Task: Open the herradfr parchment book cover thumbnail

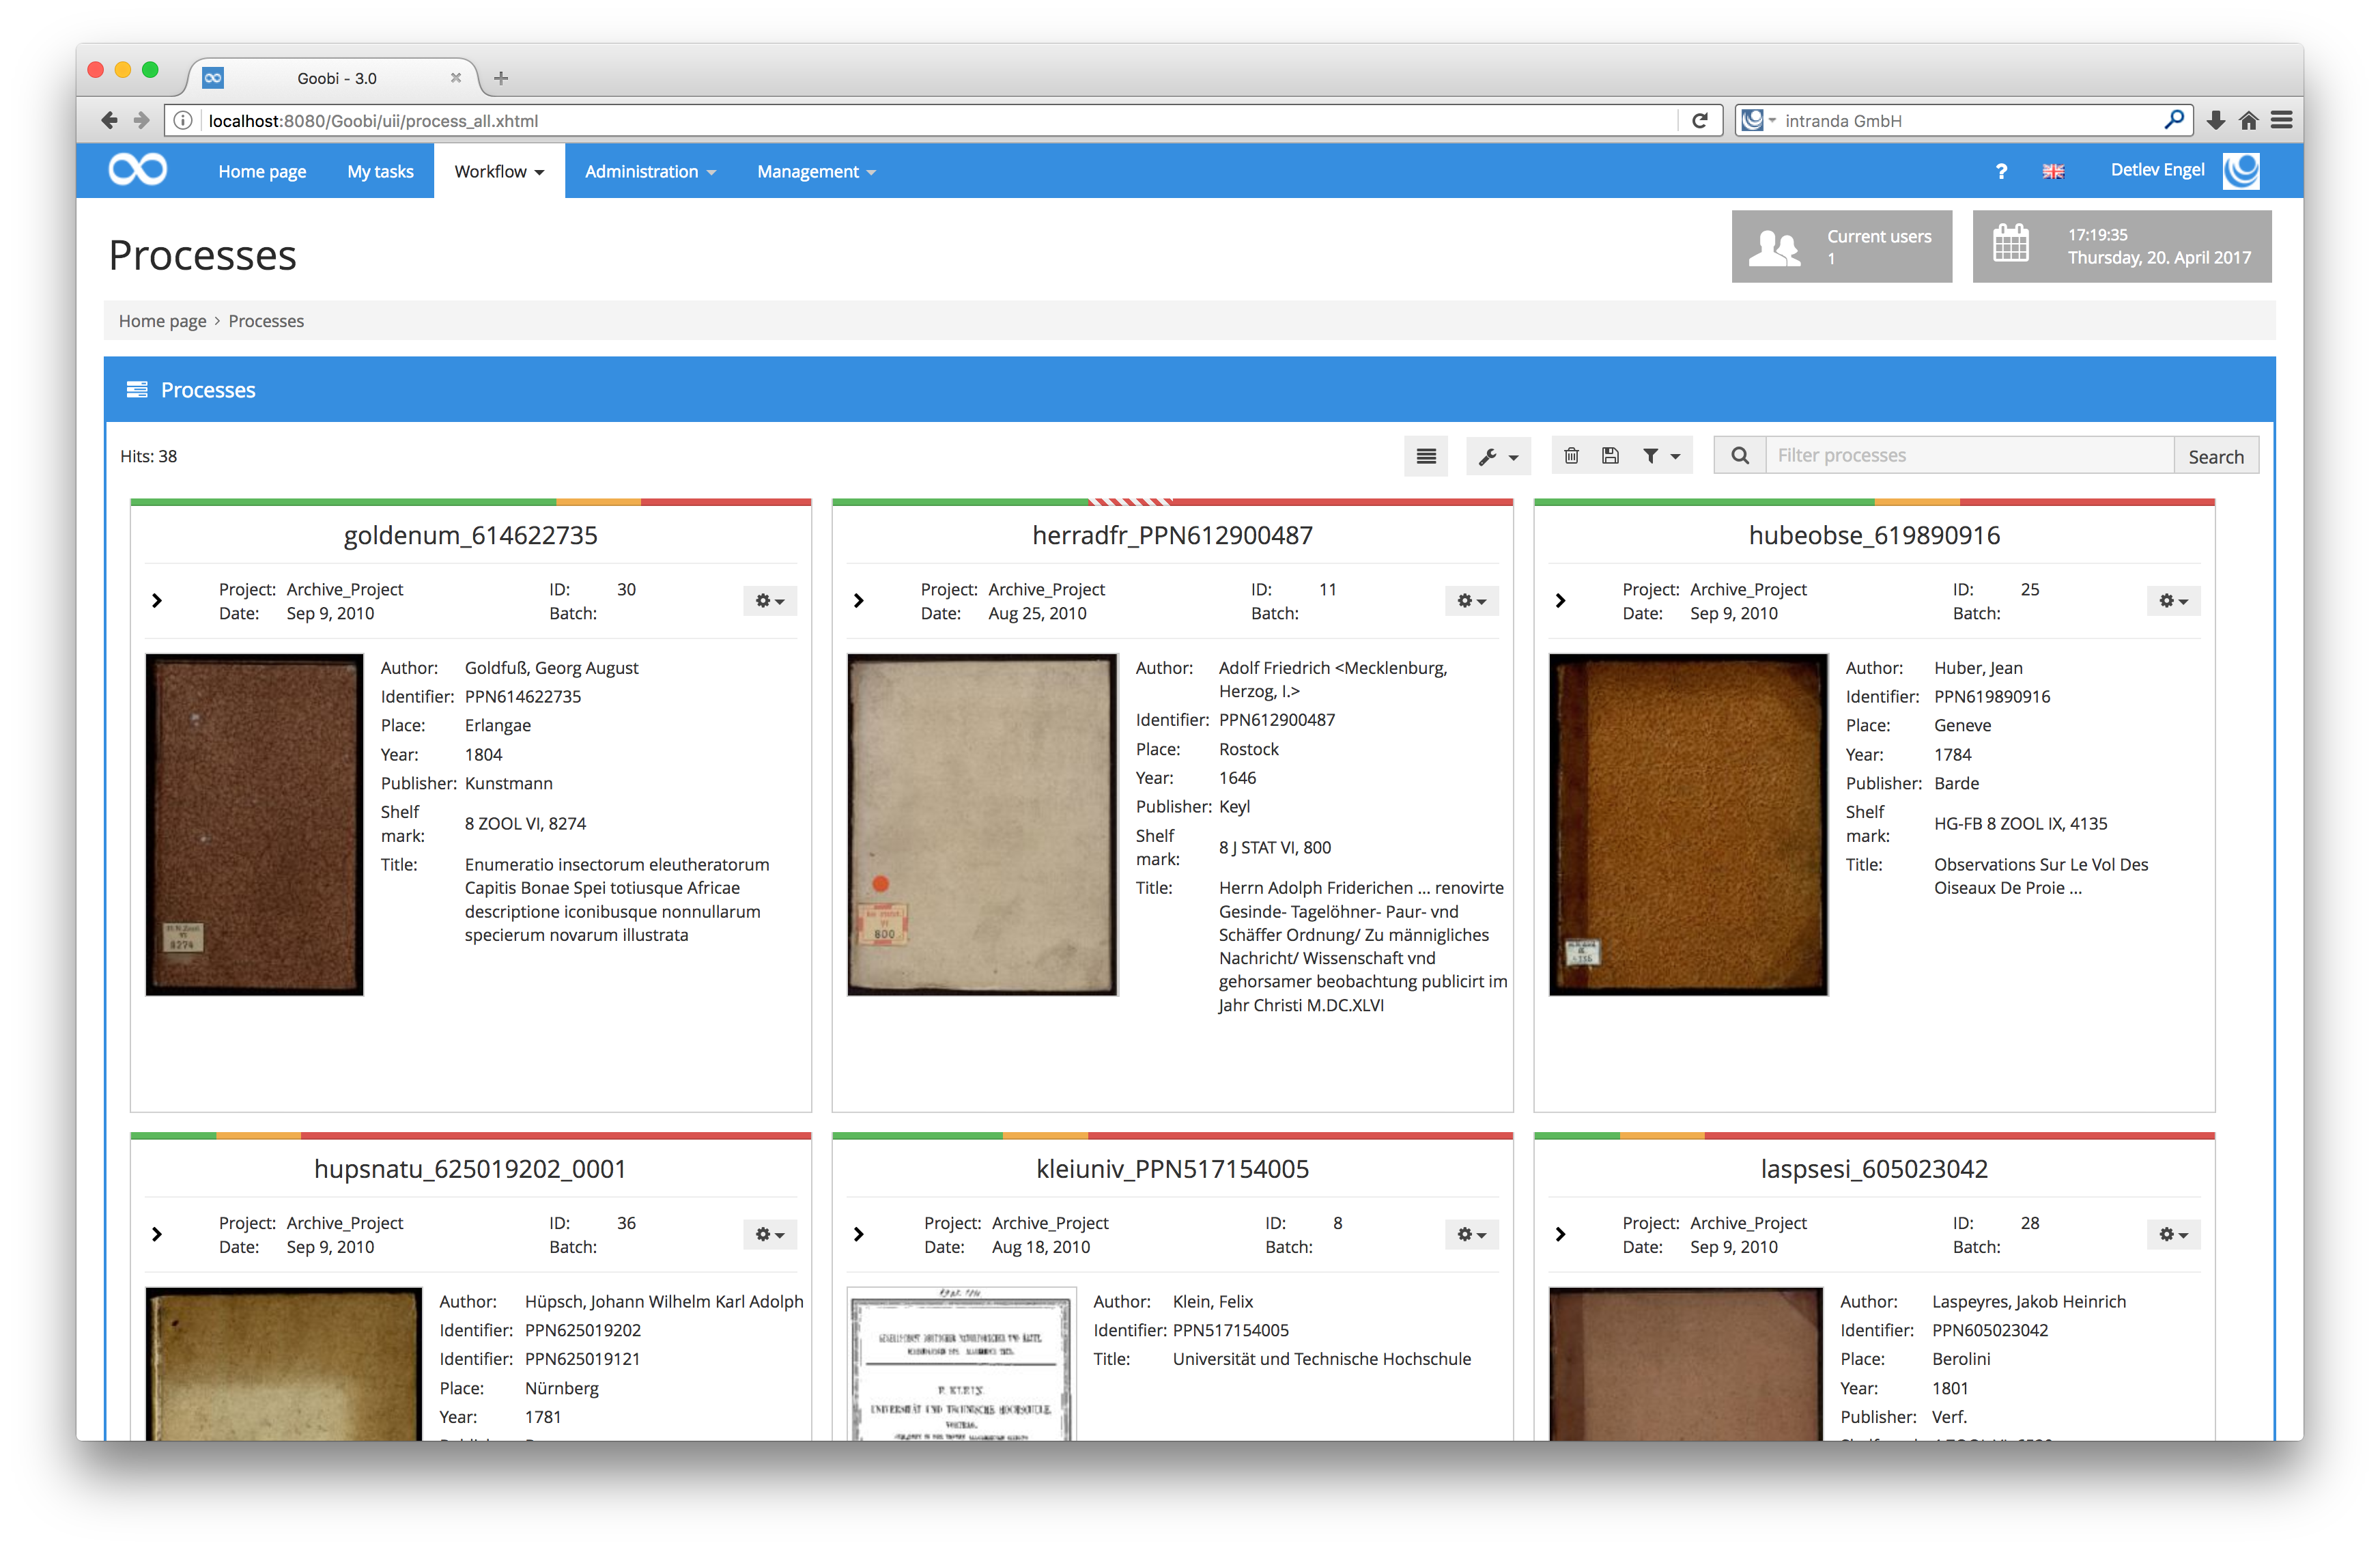Action: tap(983, 825)
